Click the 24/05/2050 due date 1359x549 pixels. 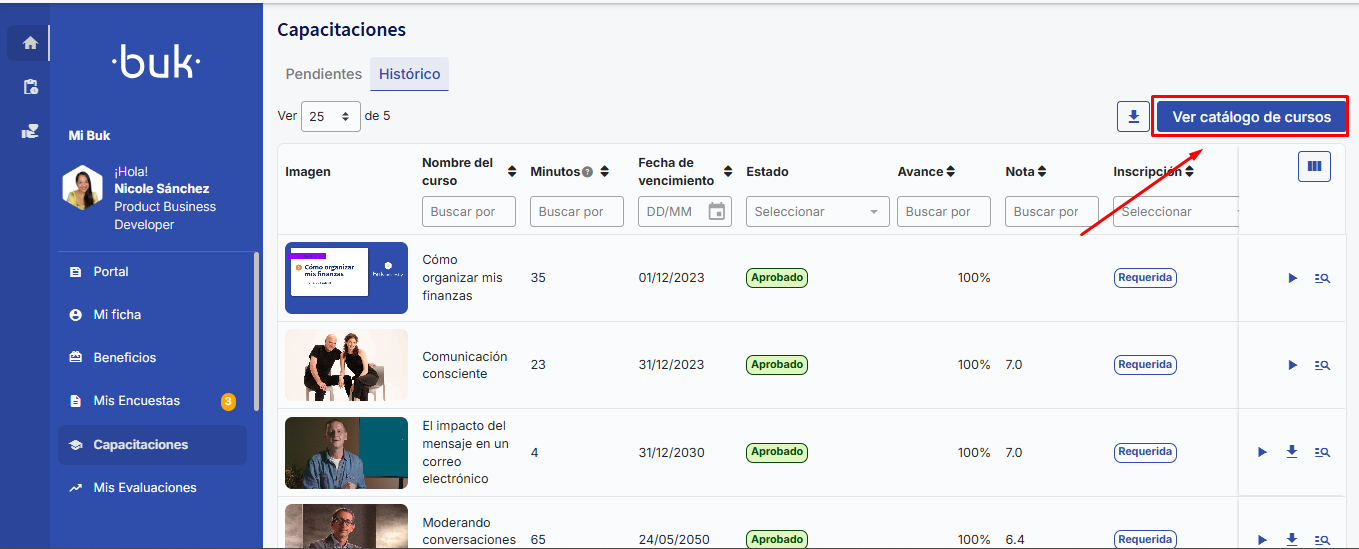pyautogui.click(x=674, y=540)
